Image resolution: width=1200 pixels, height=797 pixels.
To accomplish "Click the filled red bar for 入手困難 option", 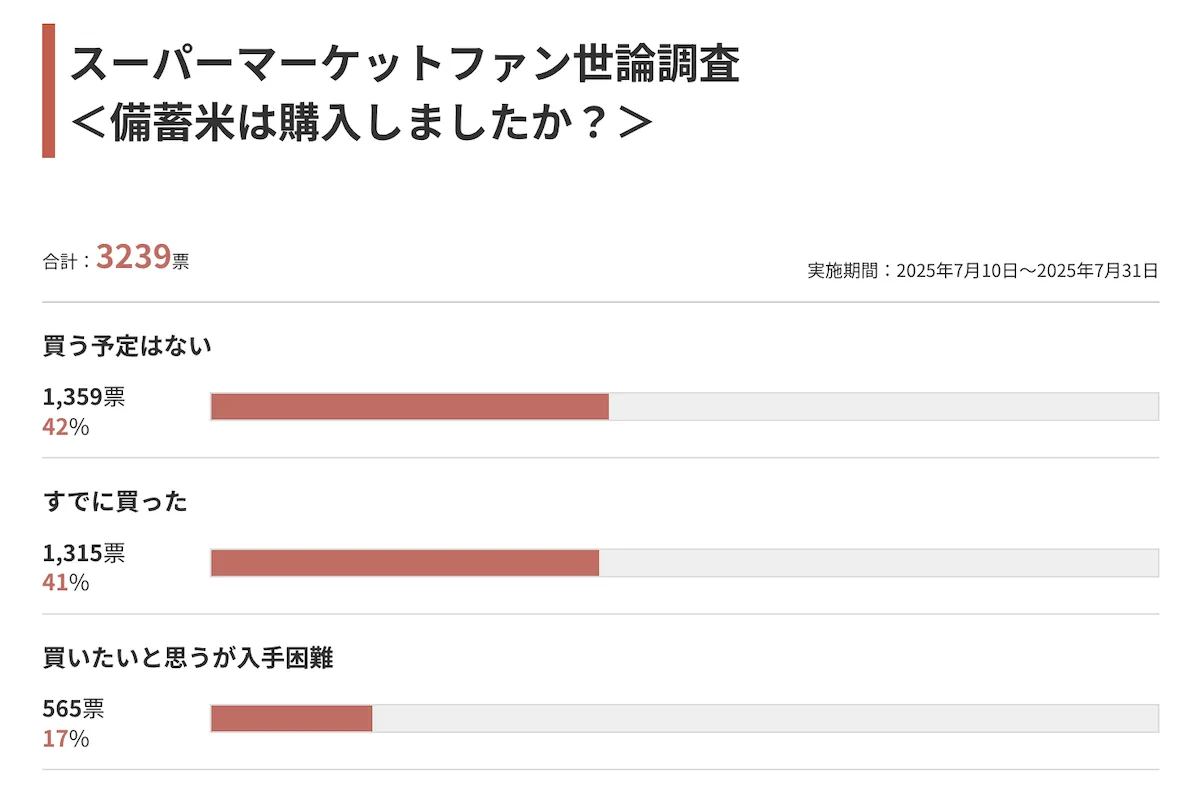I will pyautogui.click(x=291, y=719).
